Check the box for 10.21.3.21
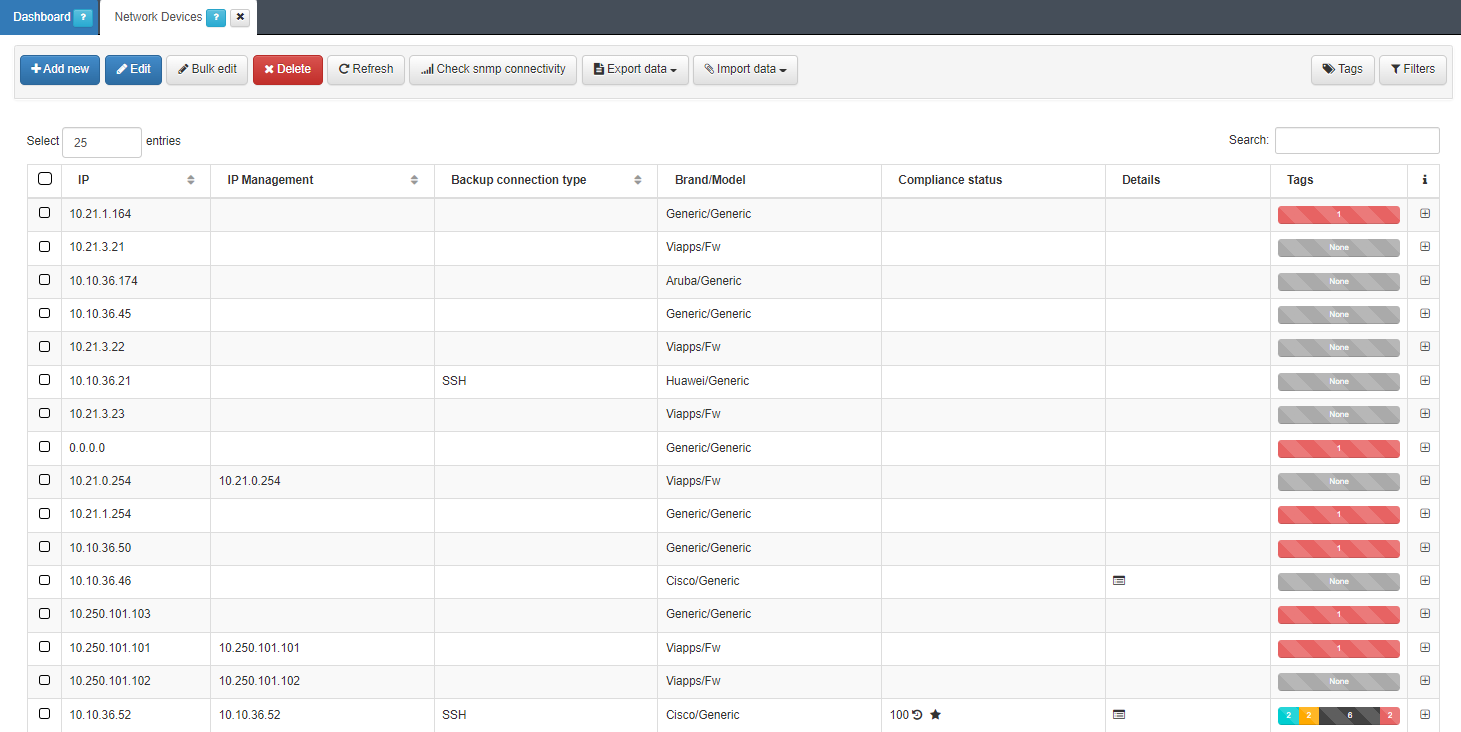The width and height of the screenshot is (1461, 732). 44,246
